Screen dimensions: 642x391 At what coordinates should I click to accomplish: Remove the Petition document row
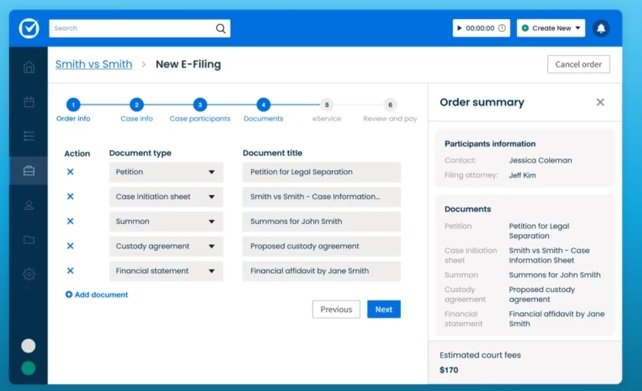tap(70, 172)
